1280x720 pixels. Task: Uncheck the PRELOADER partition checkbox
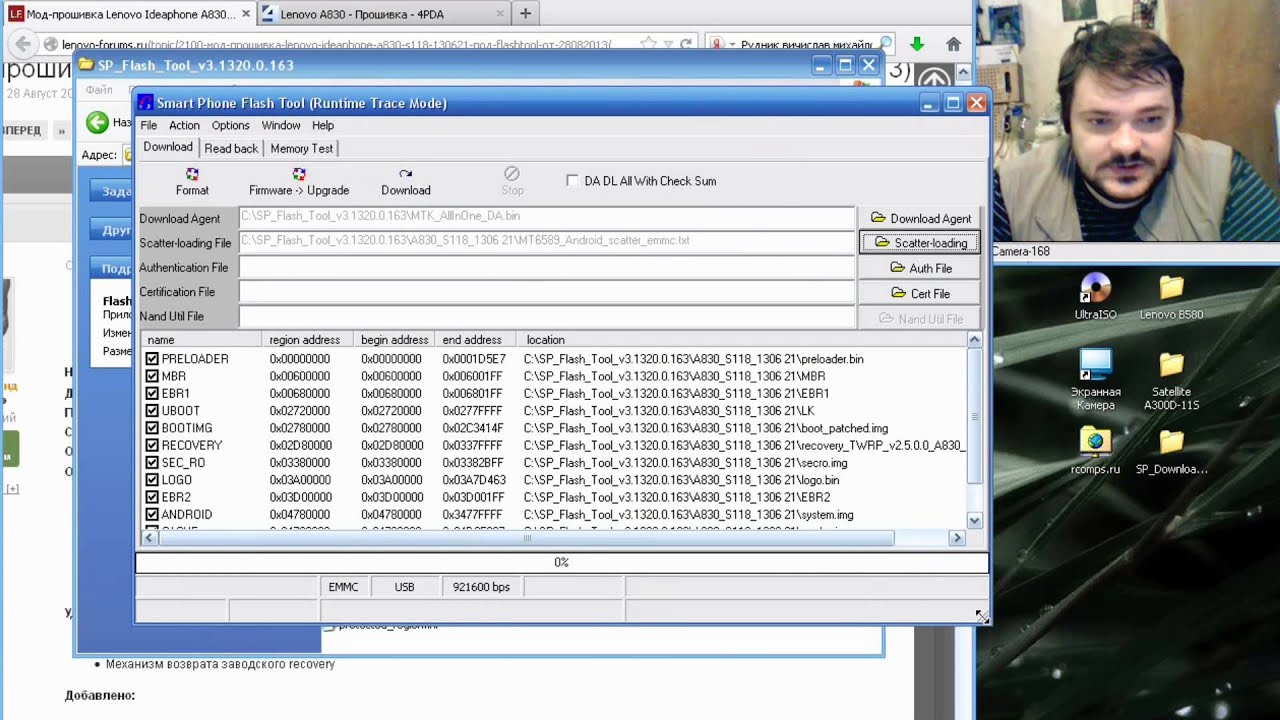point(152,359)
